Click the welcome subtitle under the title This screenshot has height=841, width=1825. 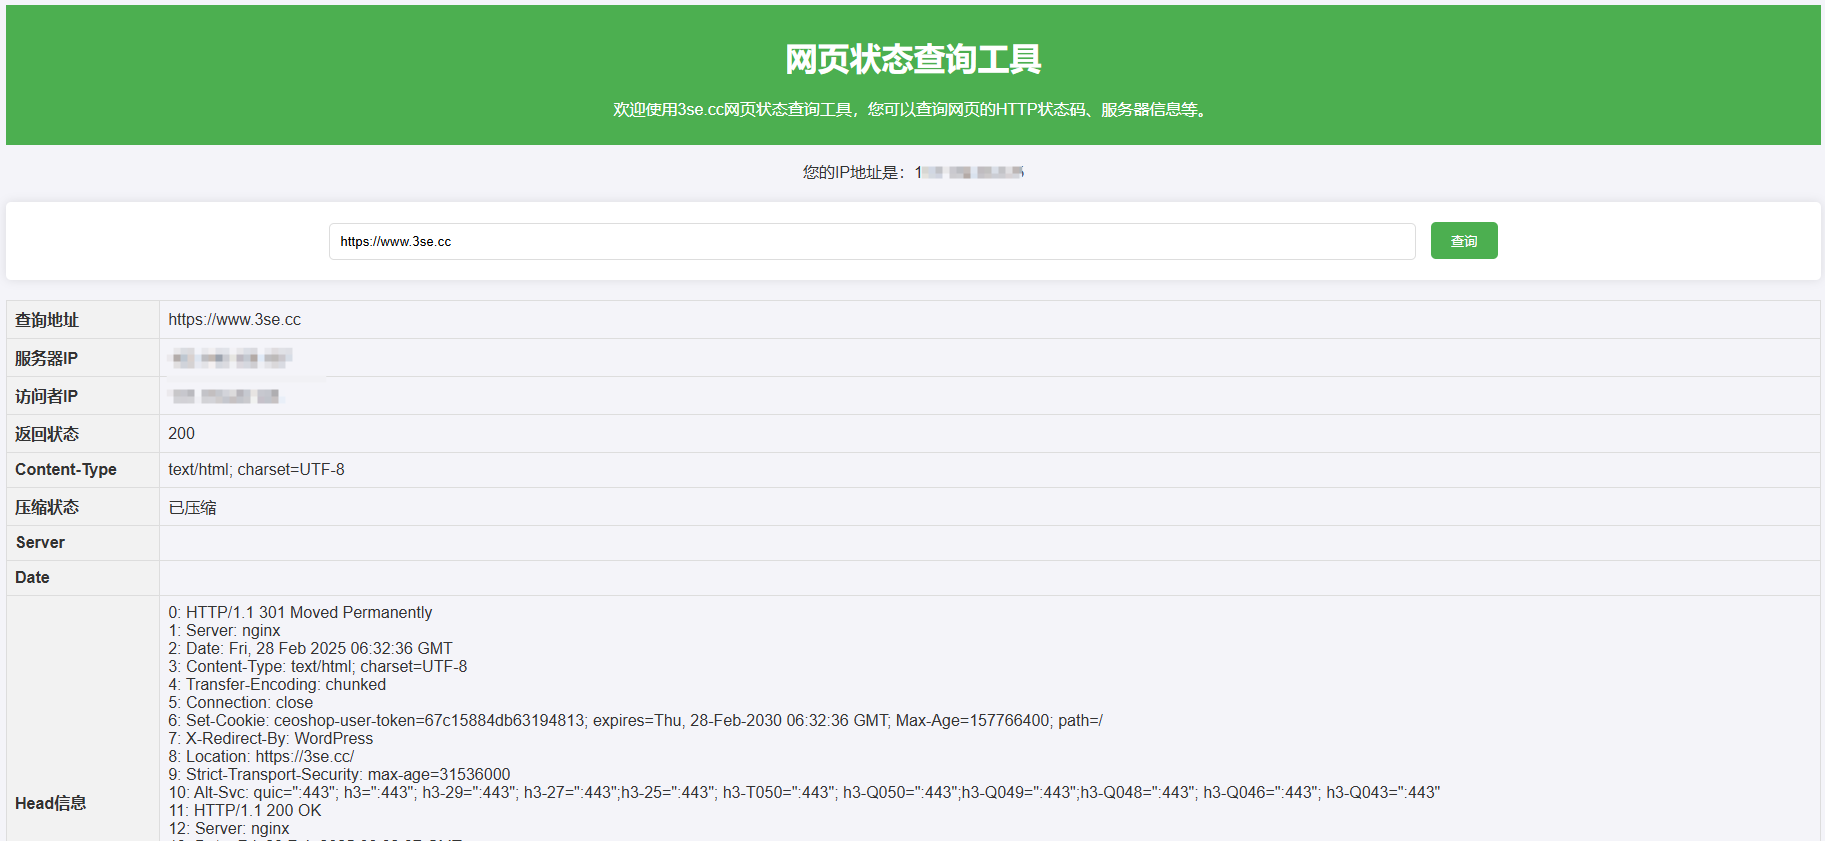click(x=912, y=110)
